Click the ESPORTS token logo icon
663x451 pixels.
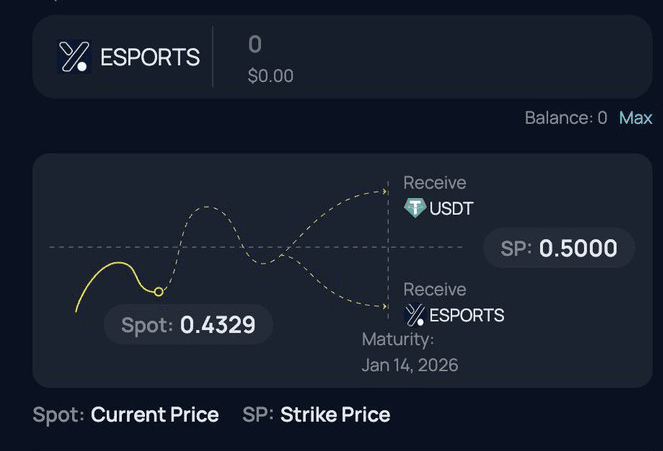[x=74, y=57]
